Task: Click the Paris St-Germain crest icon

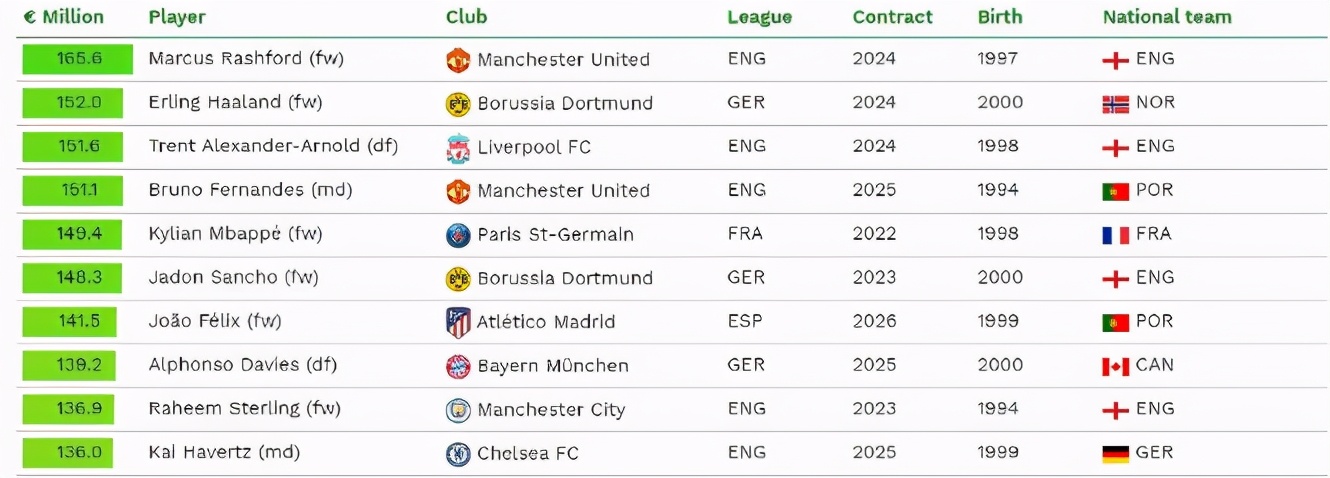Action: pyautogui.click(x=457, y=235)
